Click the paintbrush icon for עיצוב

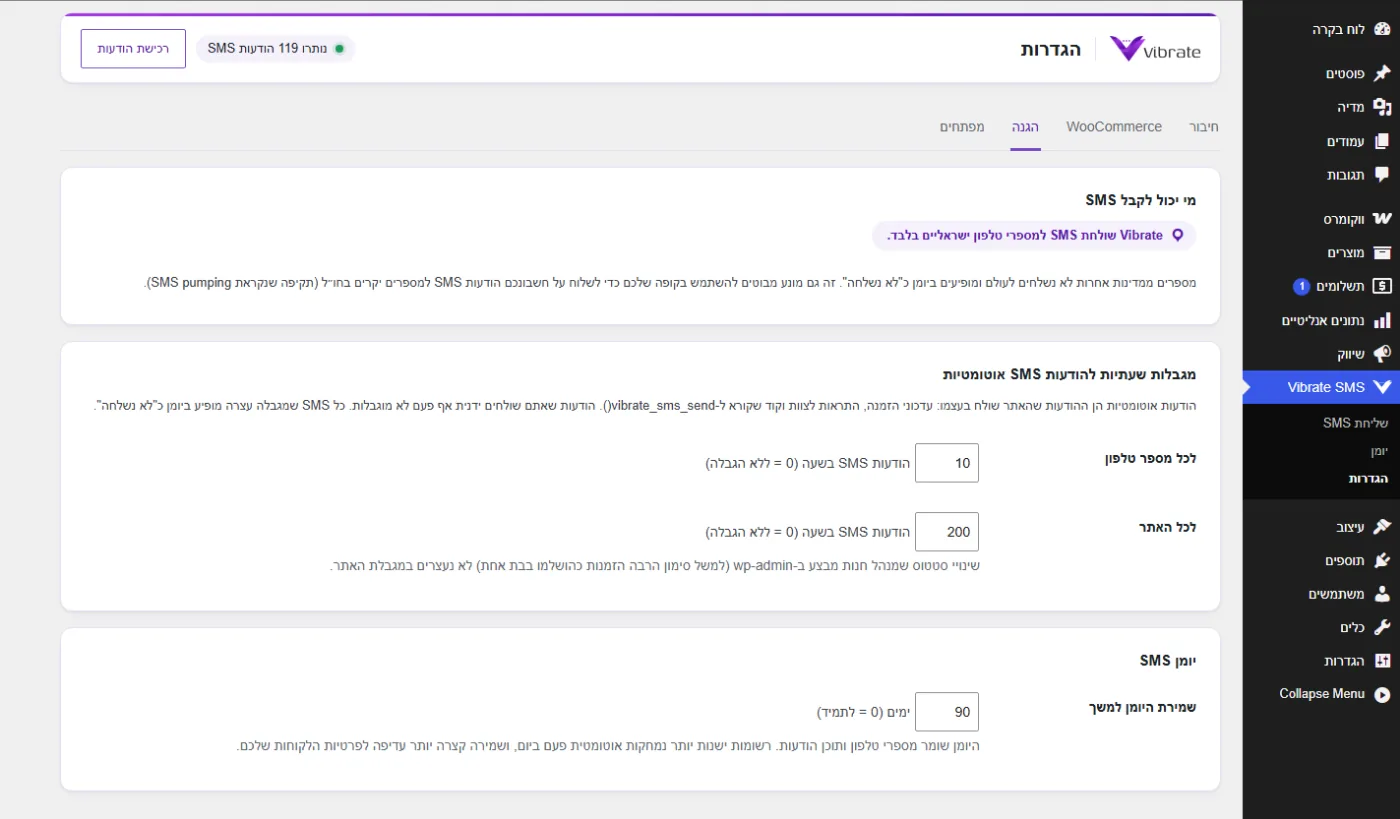point(1382,526)
